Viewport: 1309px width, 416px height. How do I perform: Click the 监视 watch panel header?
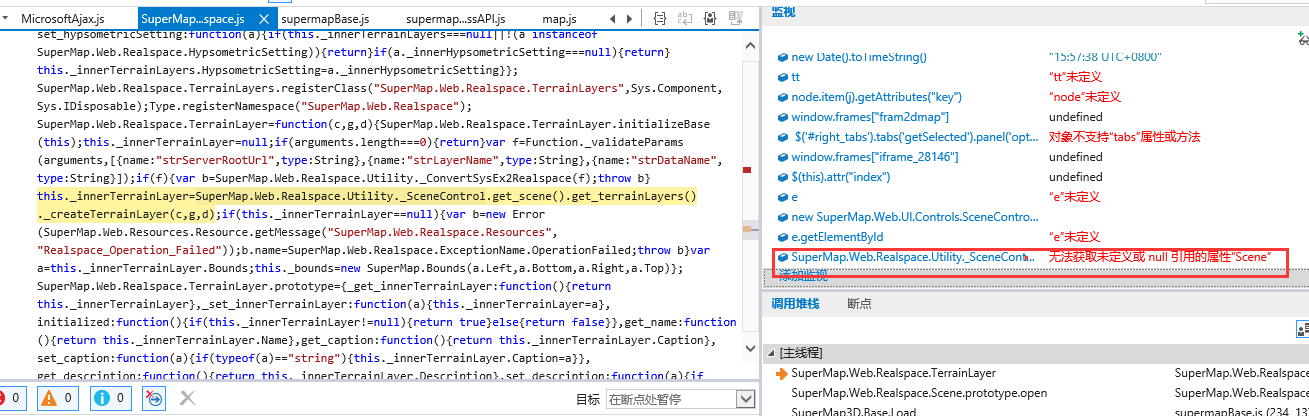(783, 11)
